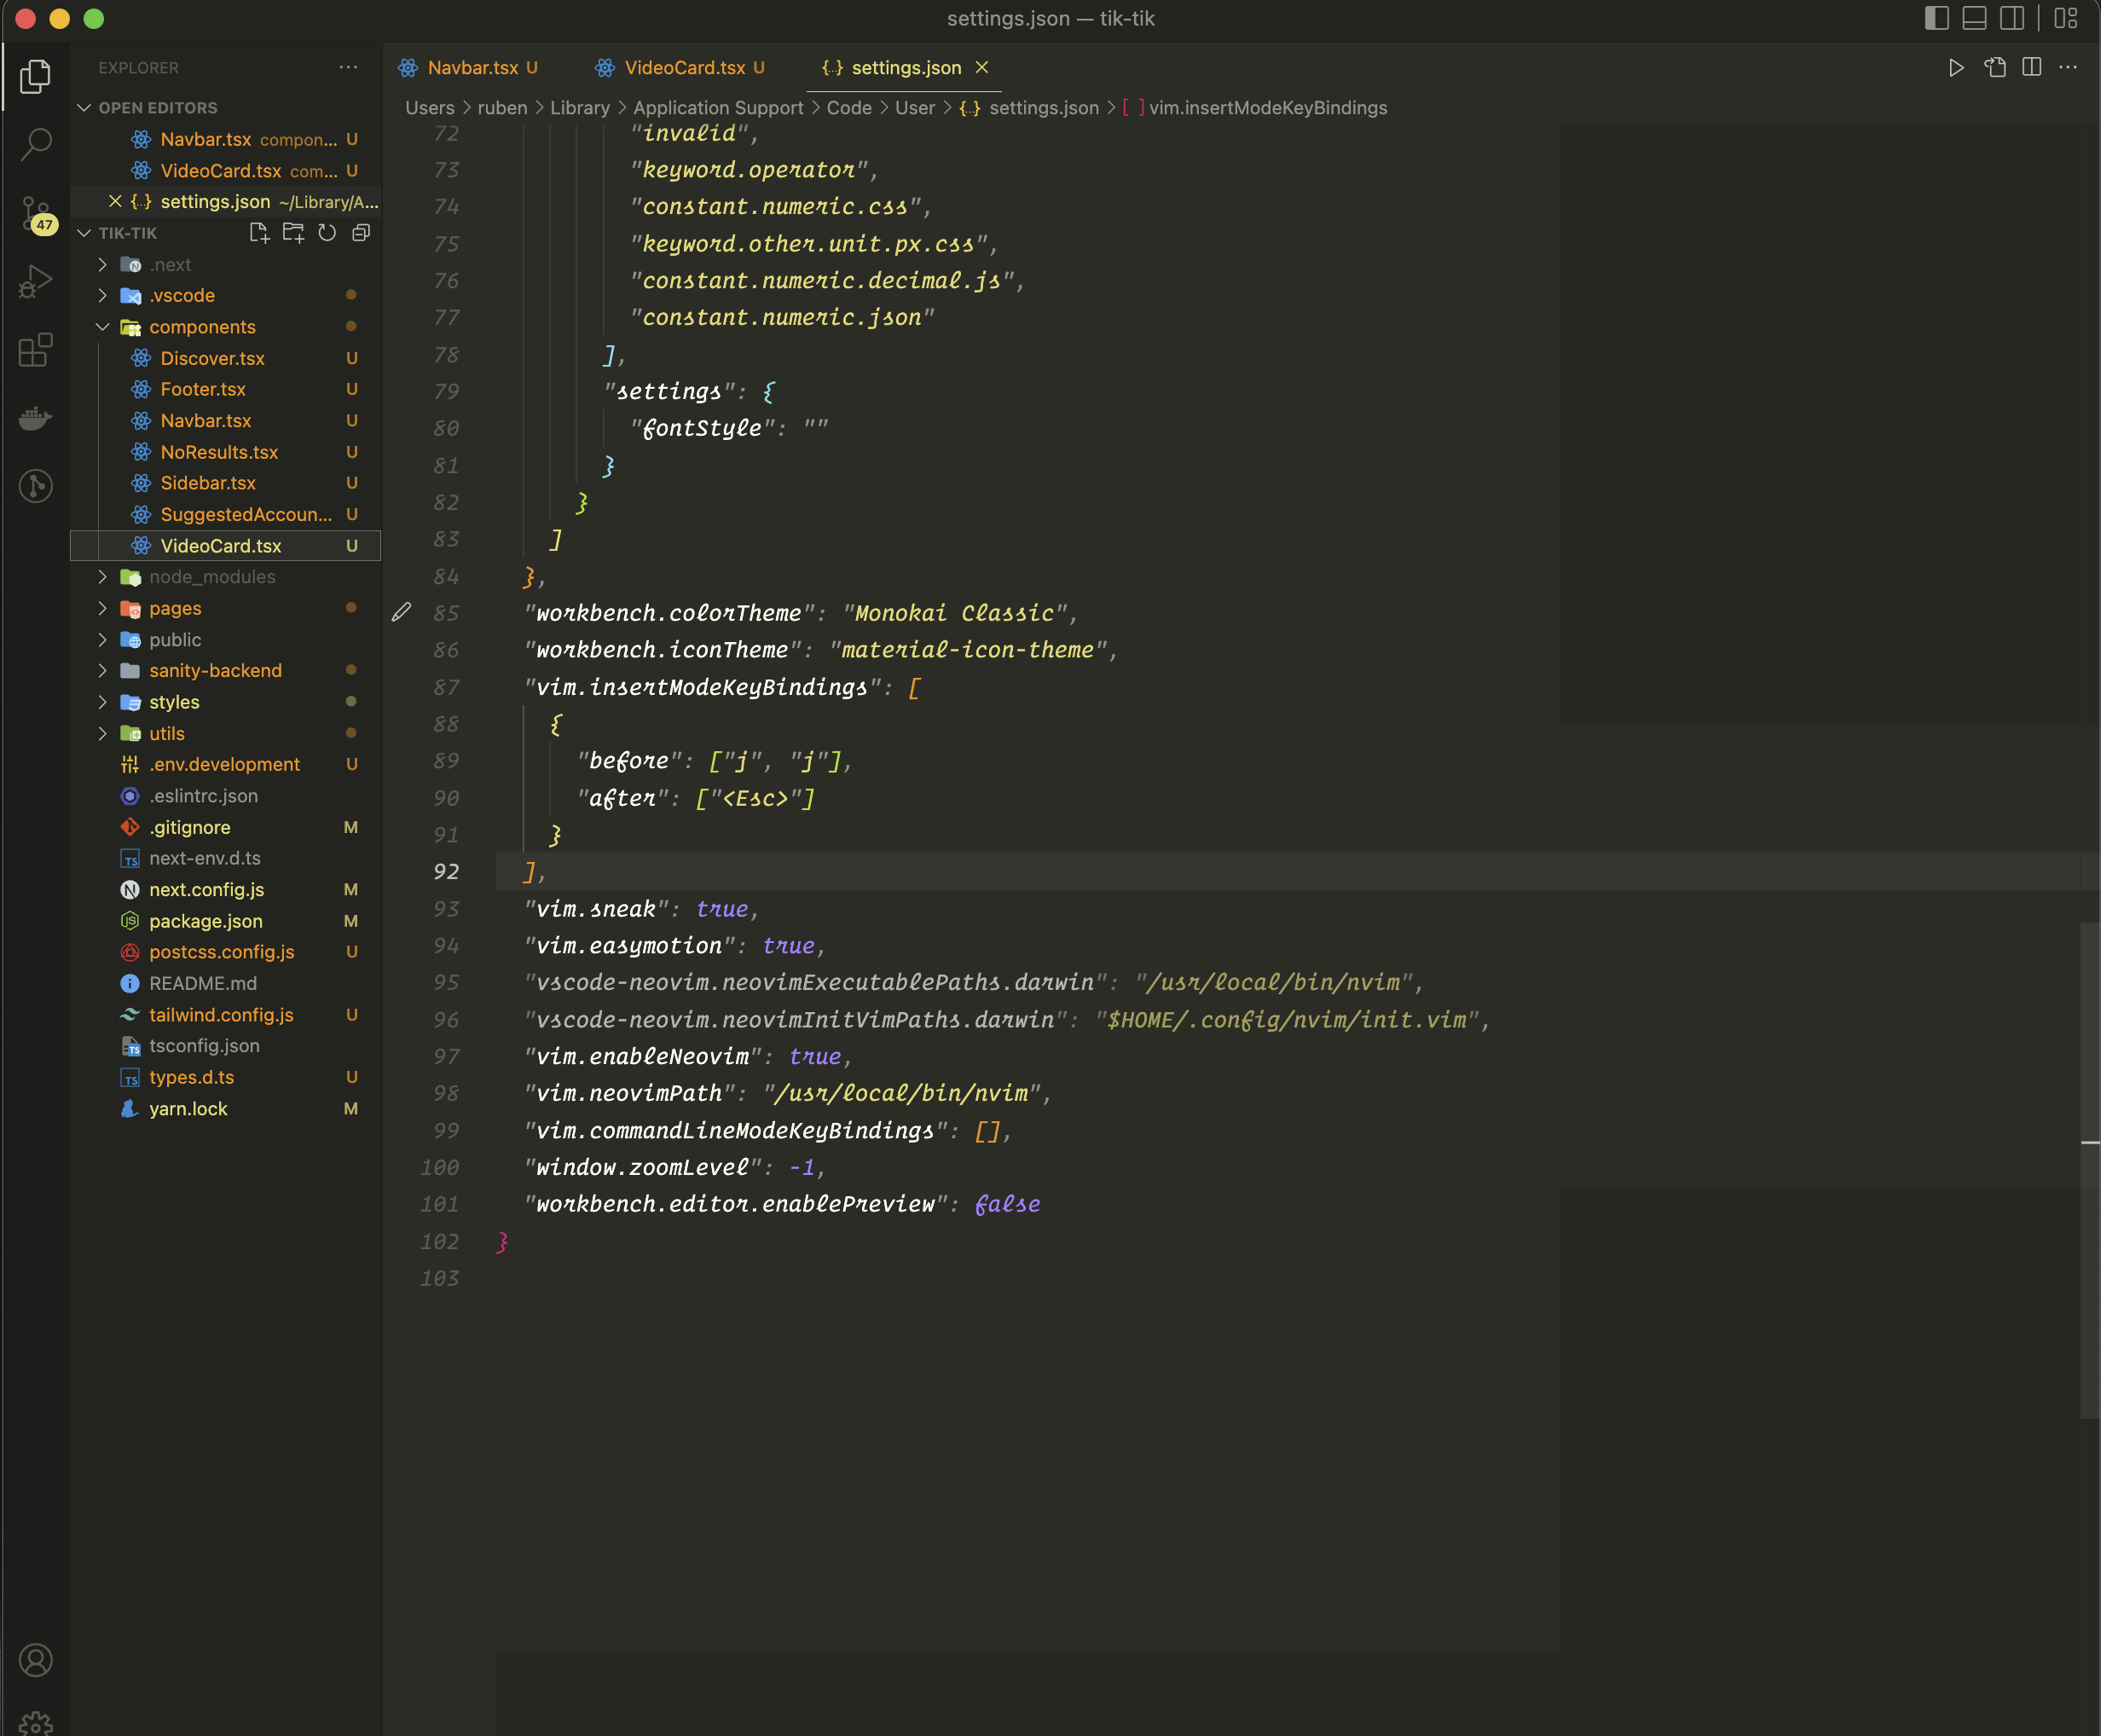Close the settings.json tab

[982, 68]
